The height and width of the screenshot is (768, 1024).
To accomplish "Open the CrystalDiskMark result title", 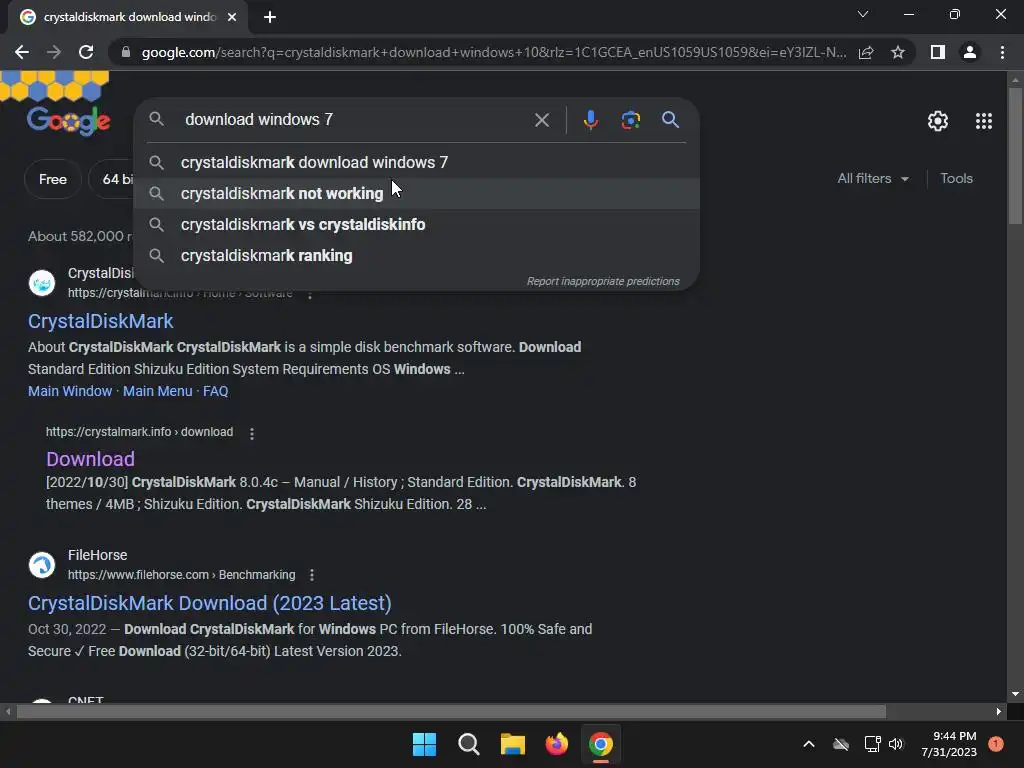I will pyautogui.click(x=101, y=321).
